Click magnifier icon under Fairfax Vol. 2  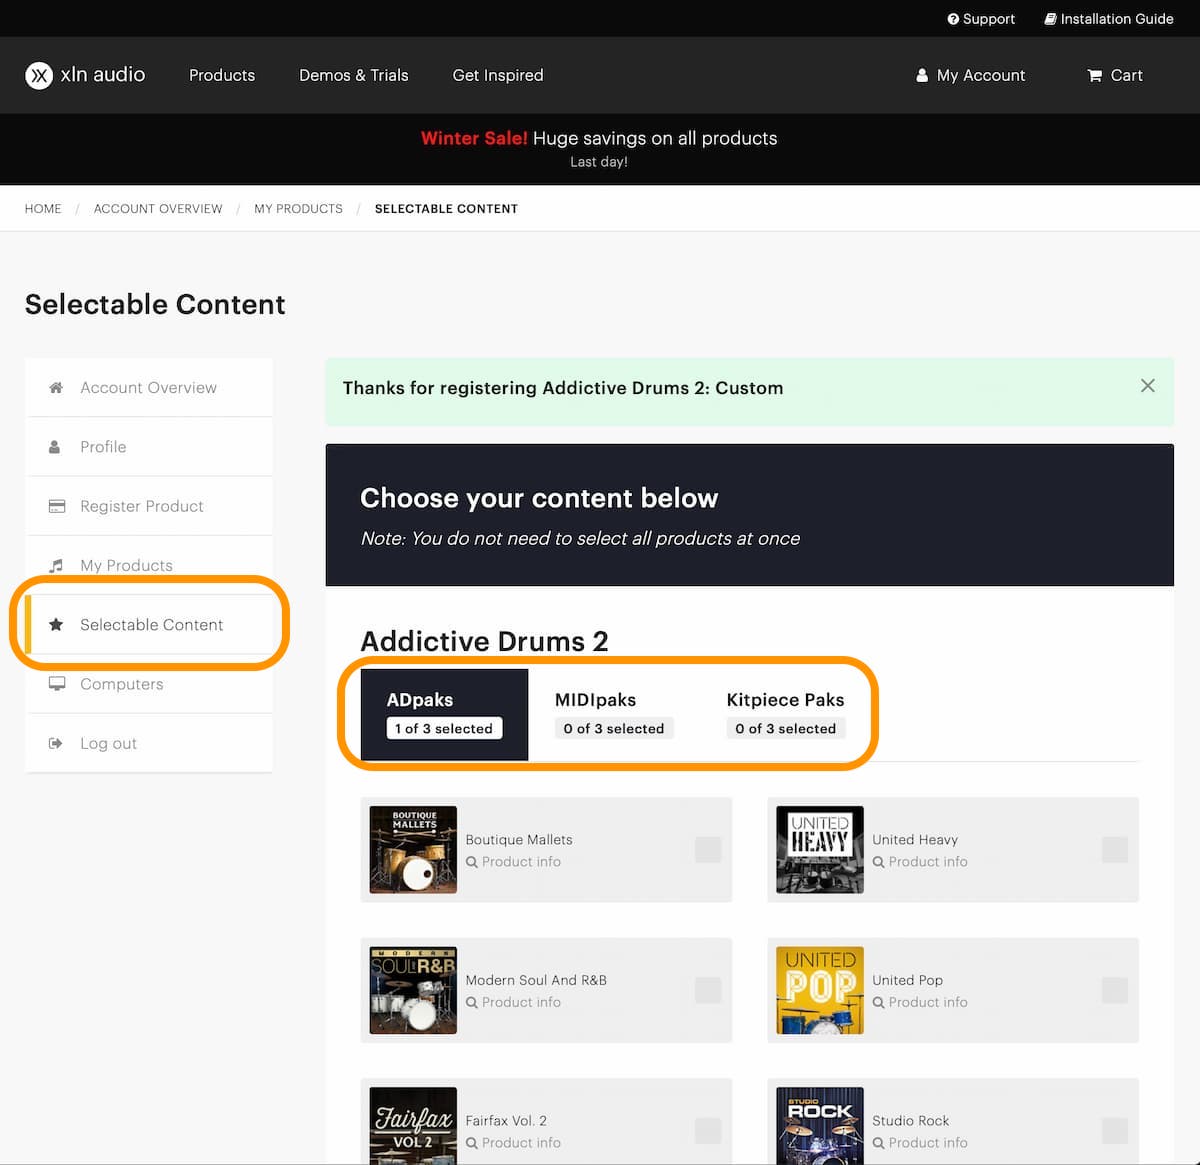click(x=472, y=1143)
